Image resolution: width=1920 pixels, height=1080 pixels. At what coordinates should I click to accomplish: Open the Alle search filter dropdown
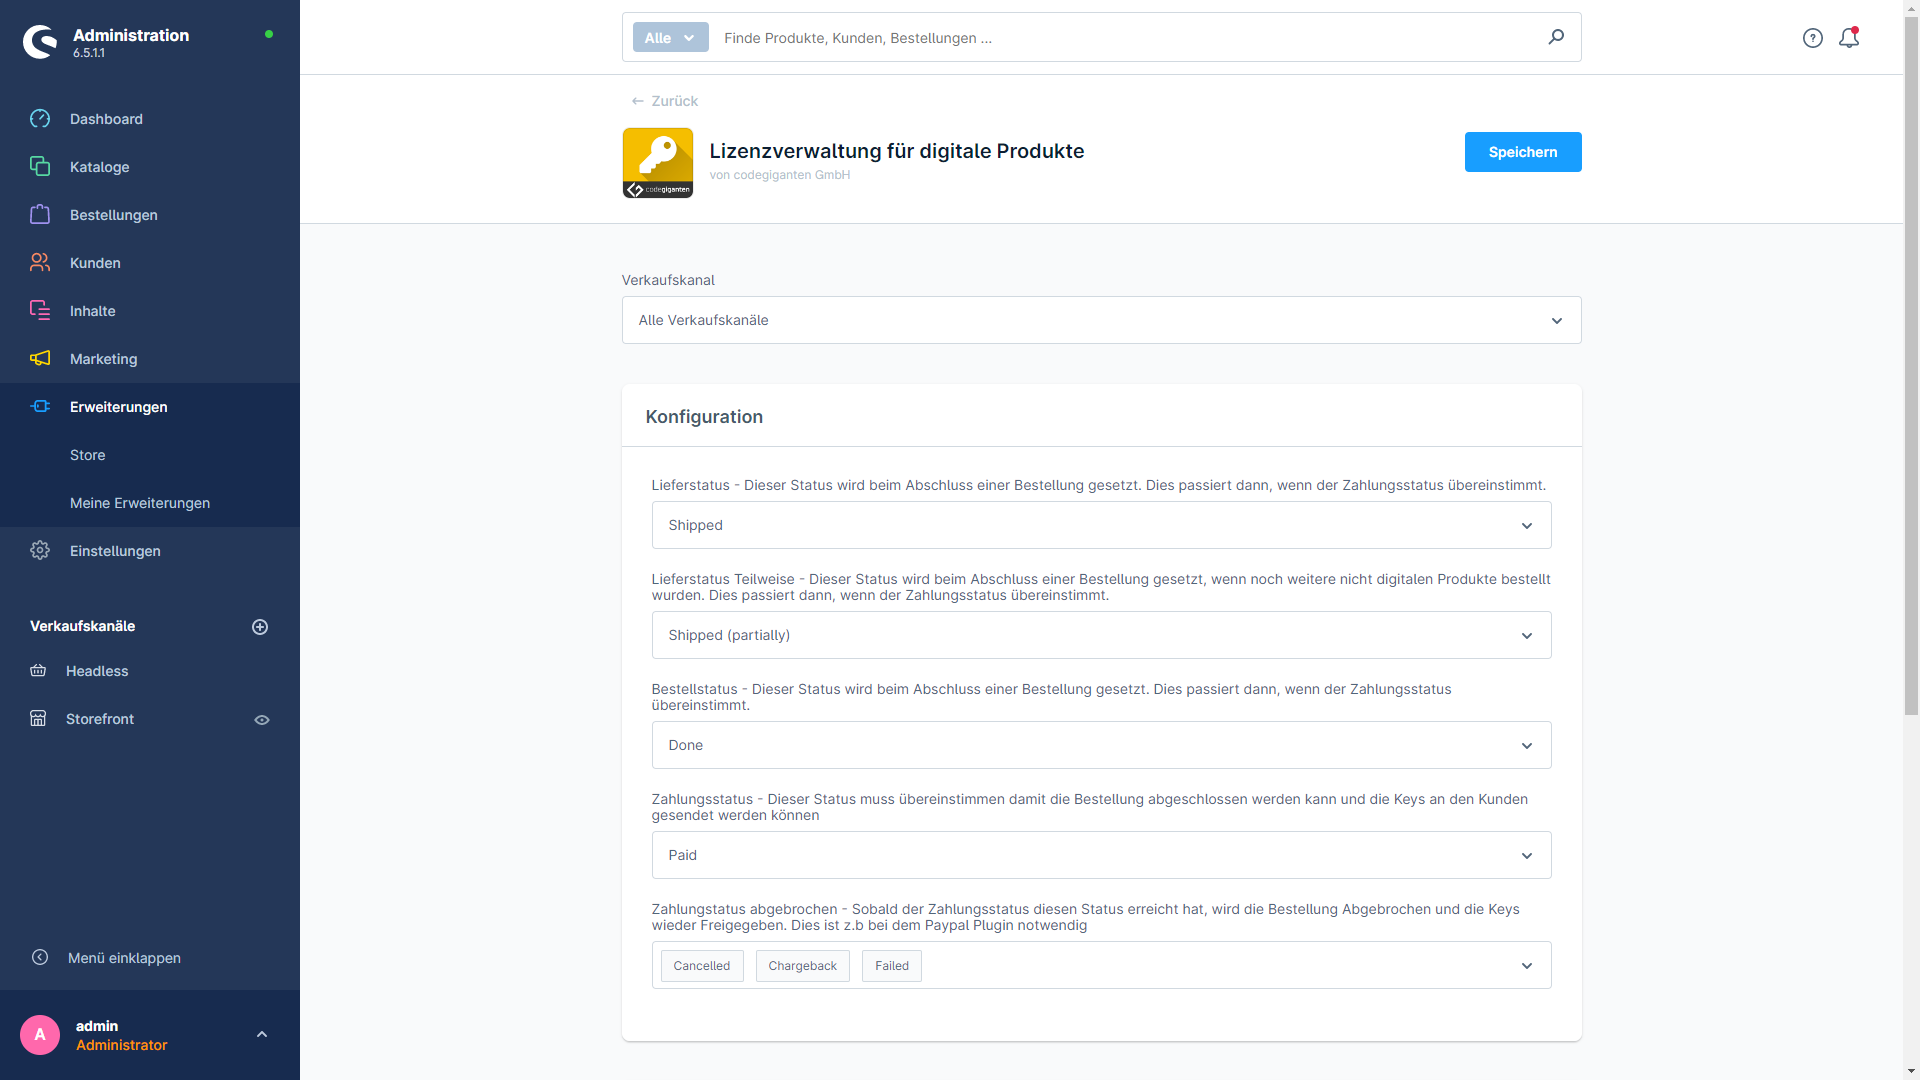671,38
